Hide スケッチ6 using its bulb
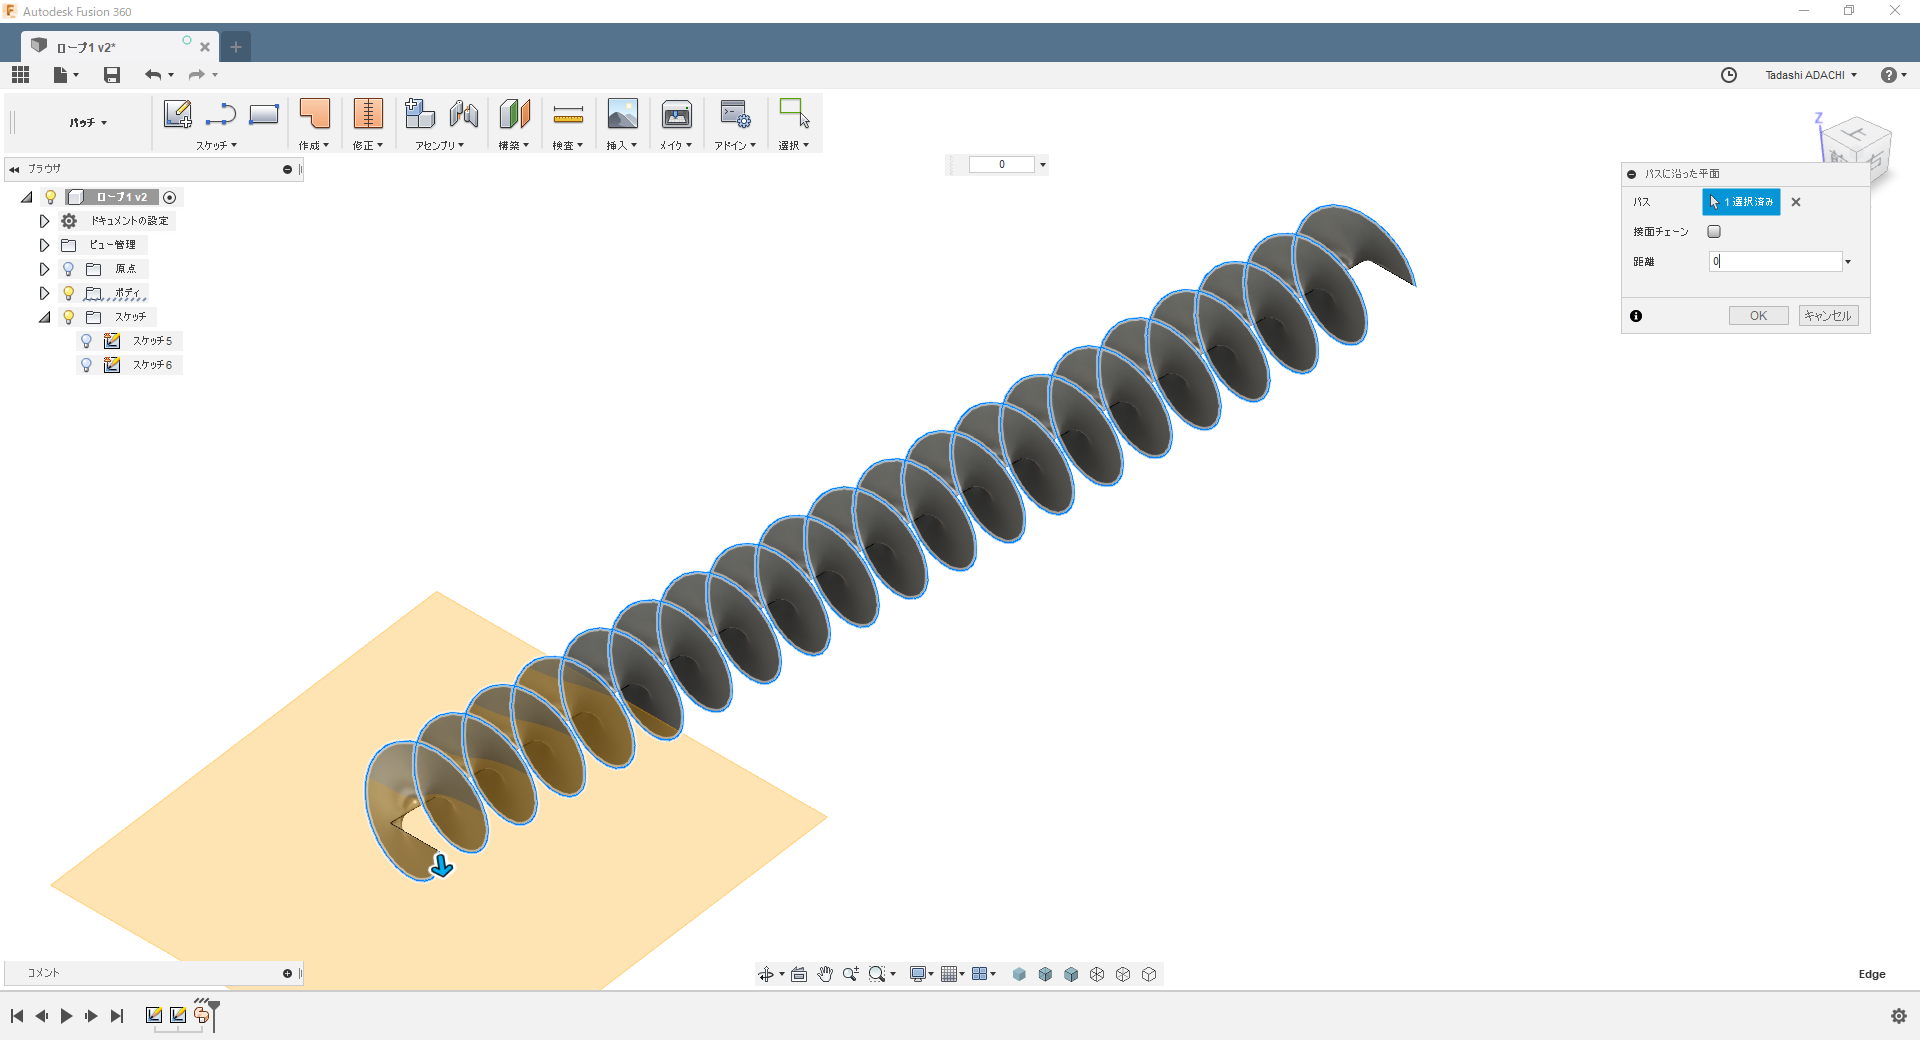The width and height of the screenshot is (1920, 1040). [86, 365]
